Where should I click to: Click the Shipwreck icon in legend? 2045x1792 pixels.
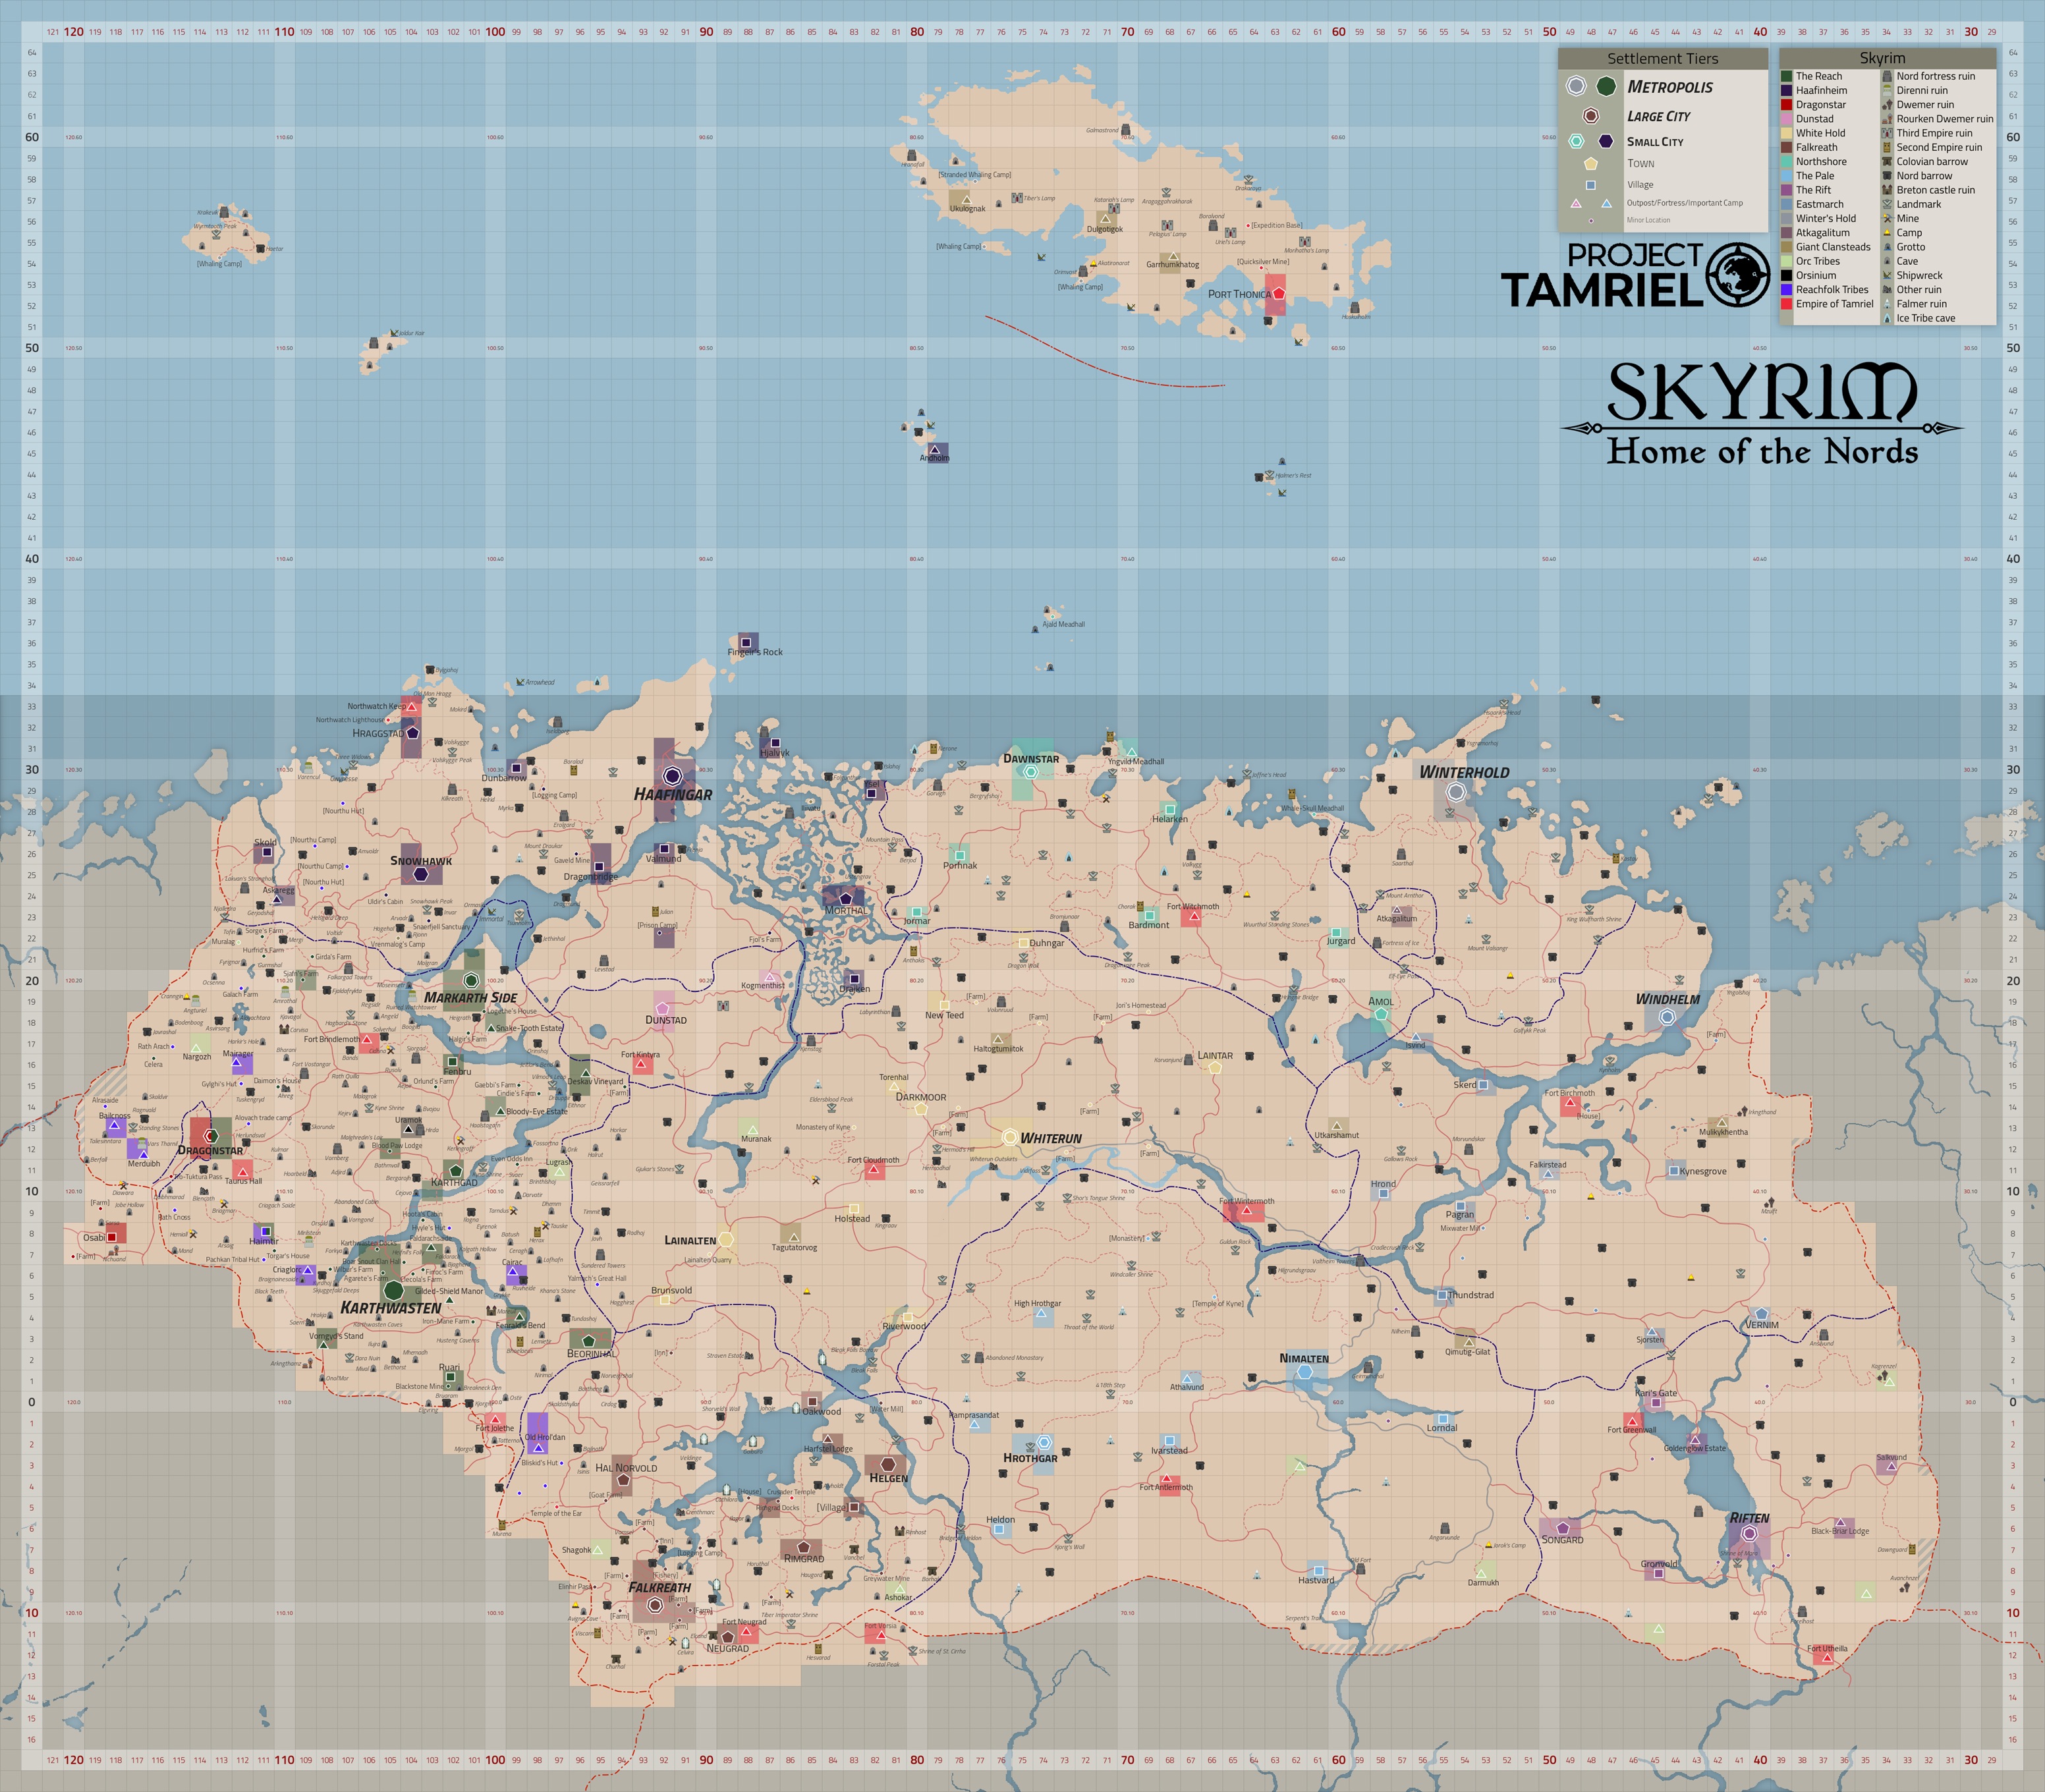coord(1887,275)
